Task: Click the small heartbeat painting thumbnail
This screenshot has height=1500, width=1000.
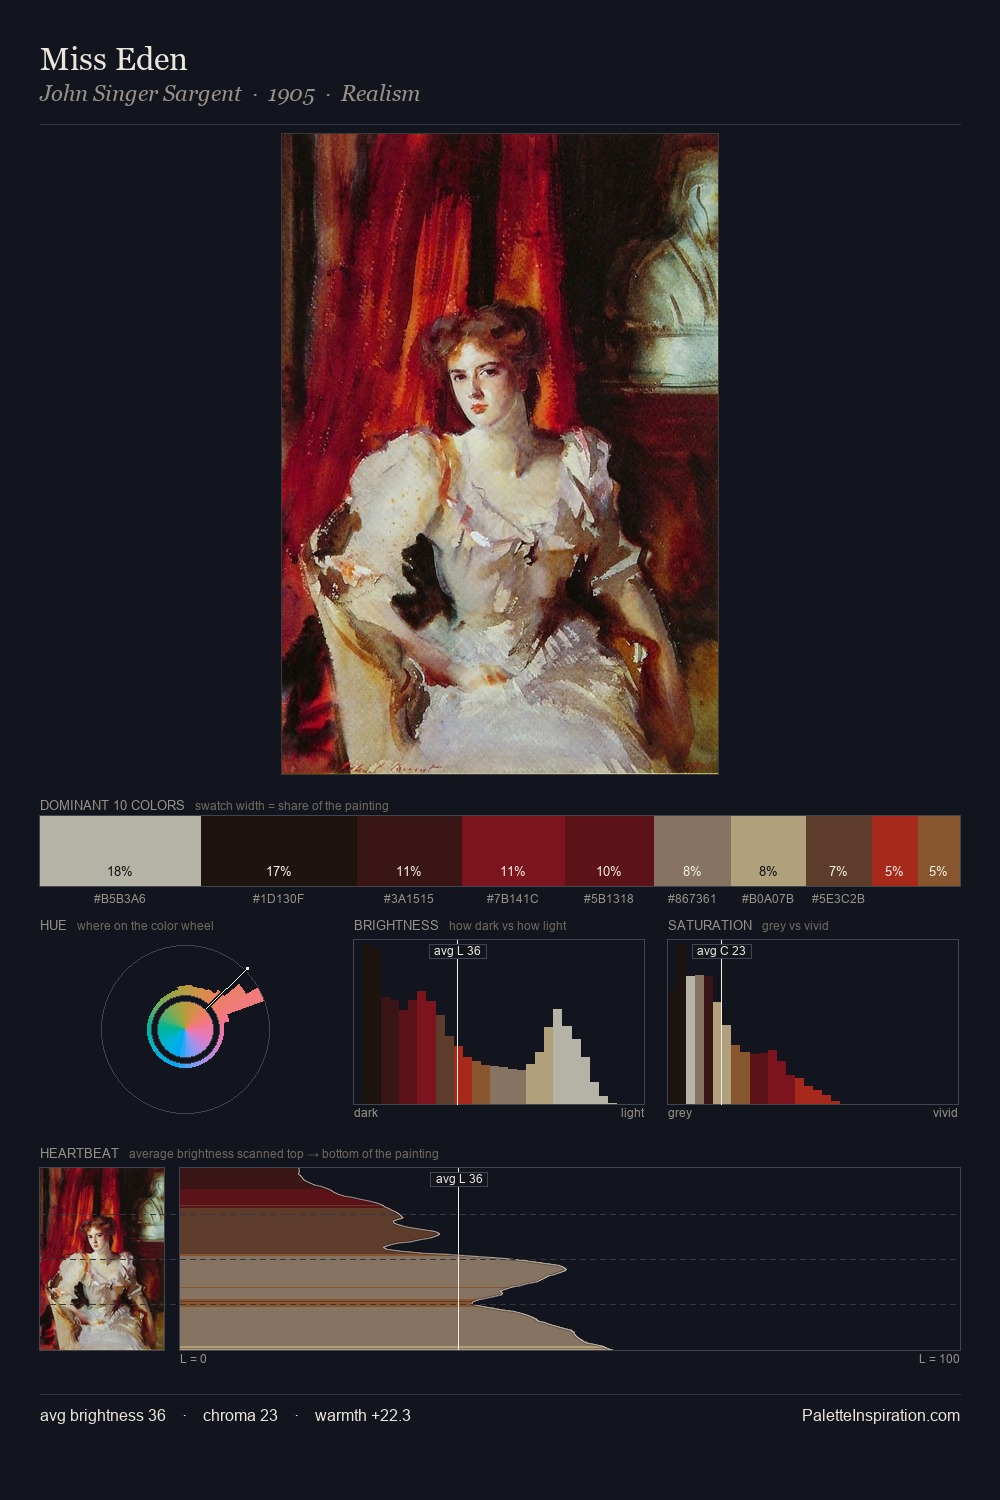Action: pyautogui.click(x=102, y=1259)
